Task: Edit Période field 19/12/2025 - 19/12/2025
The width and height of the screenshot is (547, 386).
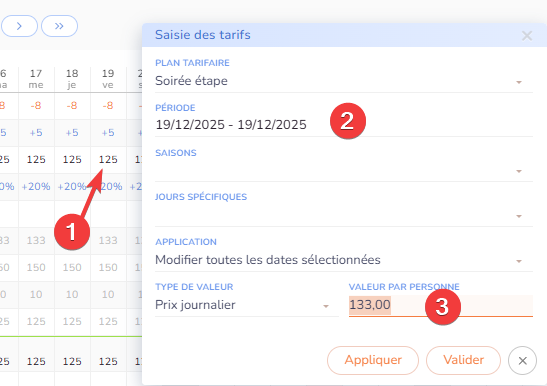Action: [x=344, y=125]
